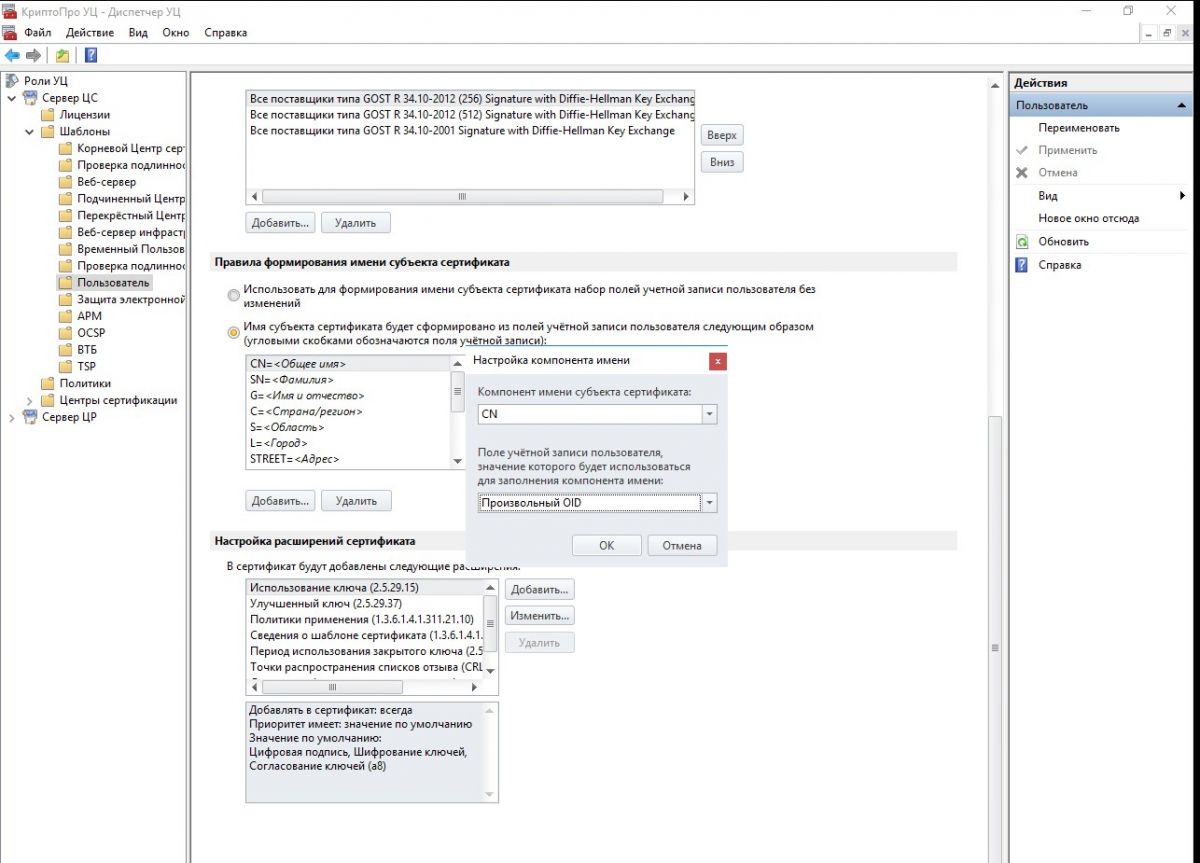This screenshot has width=1200, height=863.
Task: Click Изменить button next to extensions list
Action: pyautogui.click(x=539, y=615)
